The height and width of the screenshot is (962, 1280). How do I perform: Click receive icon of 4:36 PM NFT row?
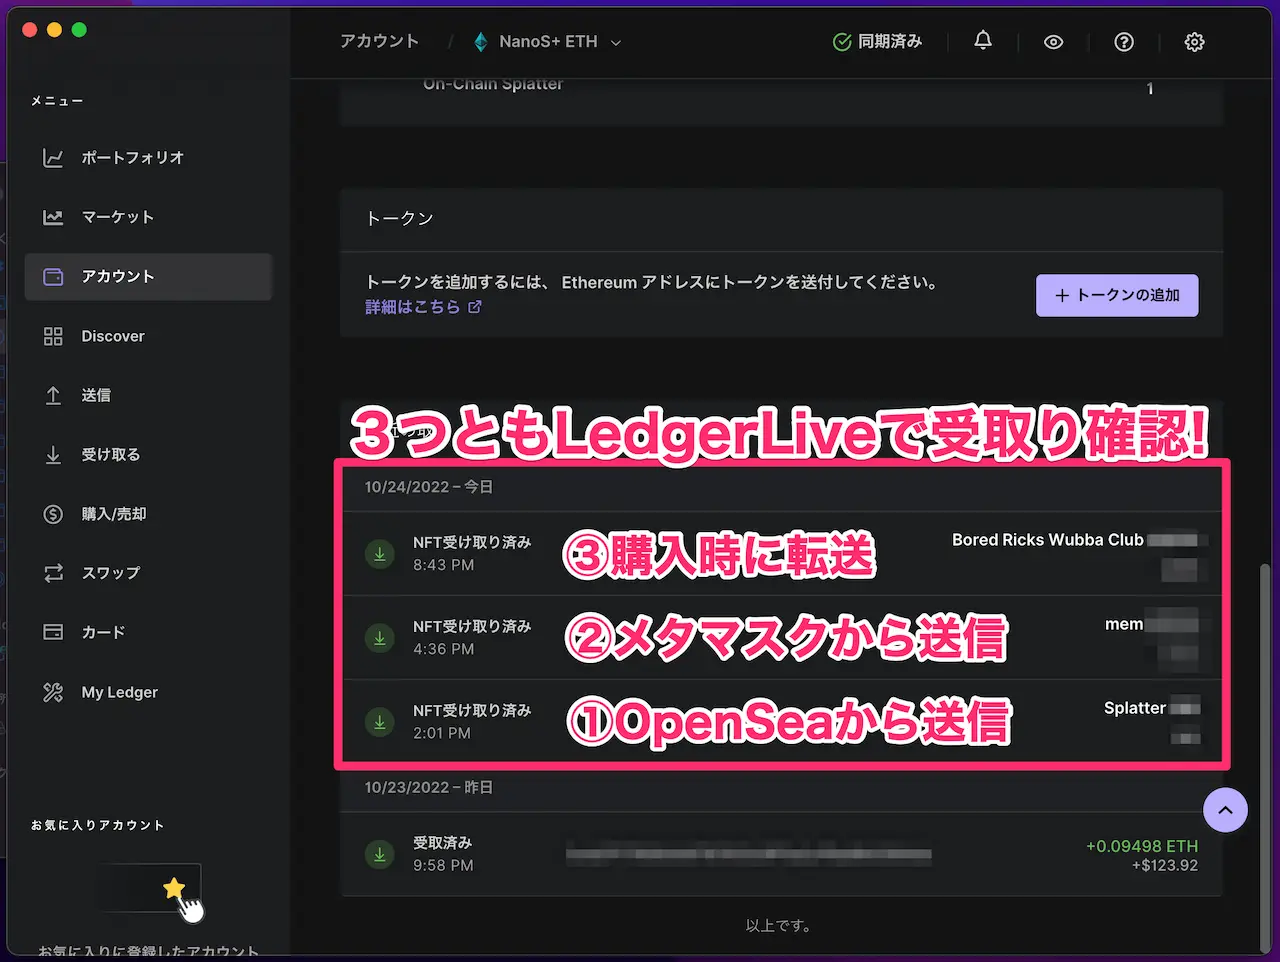pos(380,637)
